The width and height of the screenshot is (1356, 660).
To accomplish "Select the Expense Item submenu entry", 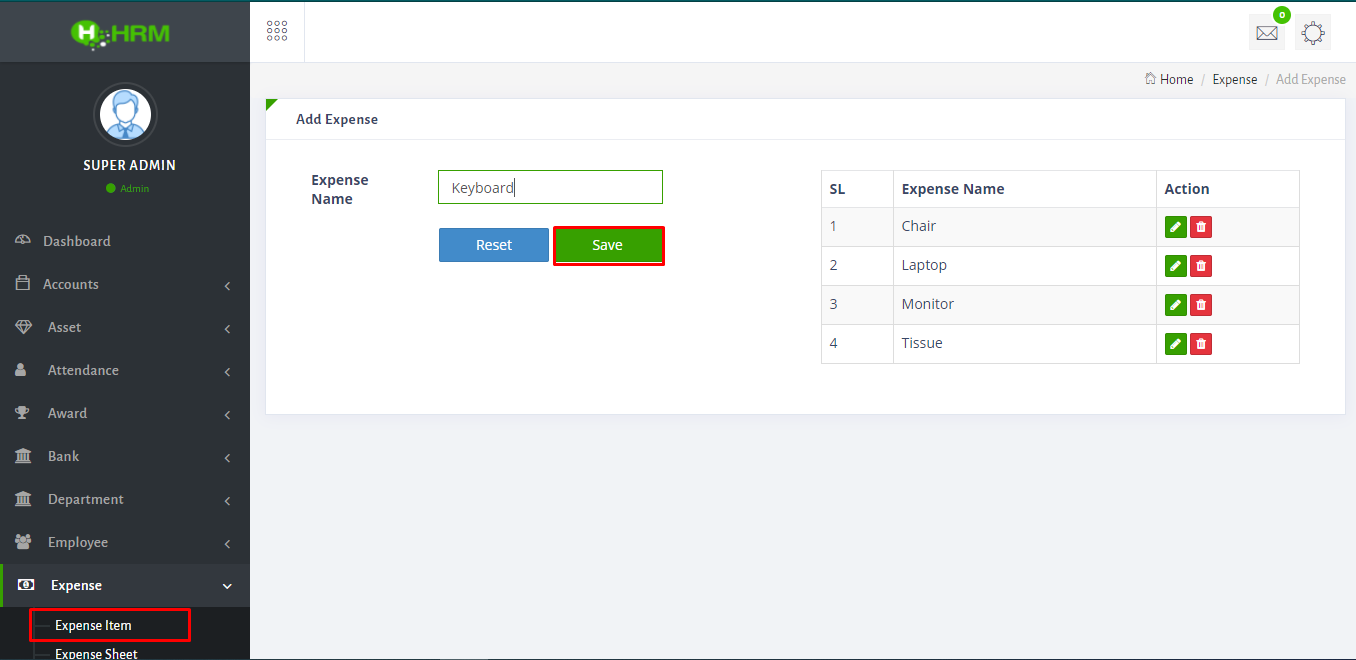I will [x=93, y=625].
